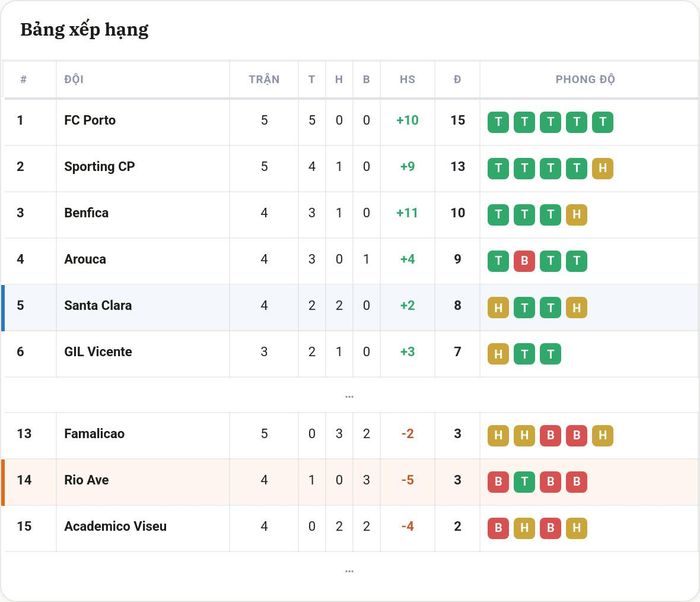700x602 pixels.
Task: Expand hidden rows between GIL Vicente and Famalicao
Action: [x=349, y=396]
